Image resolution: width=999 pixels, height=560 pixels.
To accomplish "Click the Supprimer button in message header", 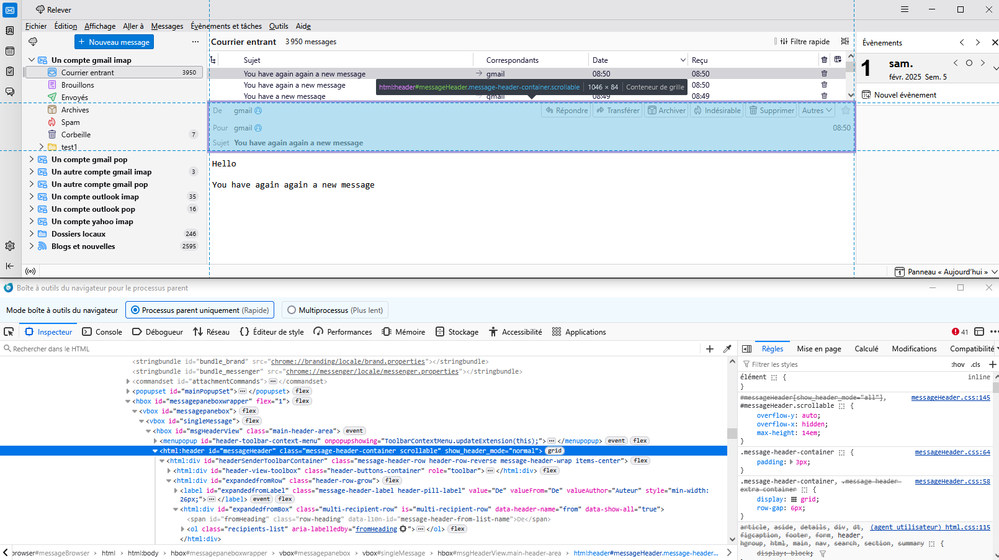I will (x=771, y=110).
